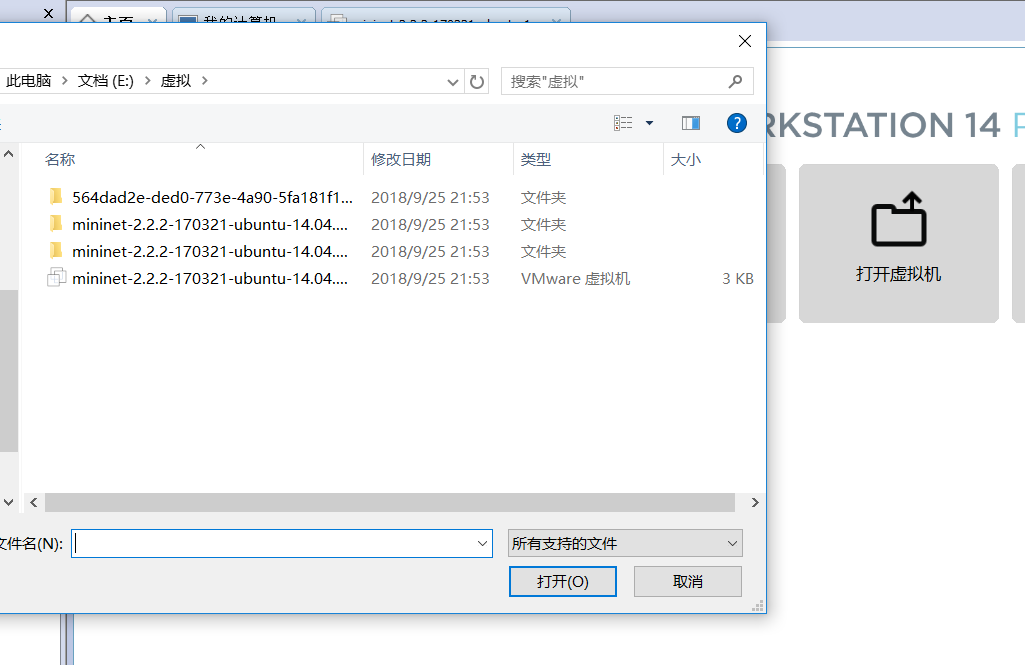The width and height of the screenshot is (1025, 665).
Task: Open help with the blue question mark
Action: pyautogui.click(x=737, y=123)
